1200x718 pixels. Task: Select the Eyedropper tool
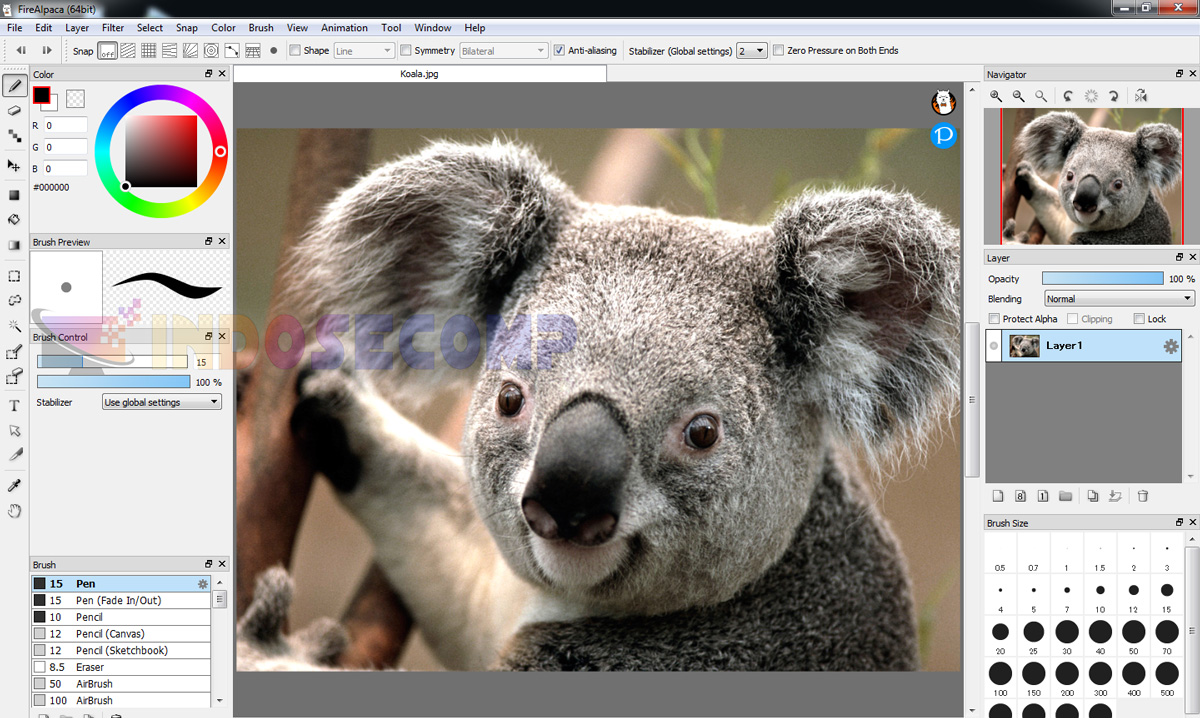[14, 485]
